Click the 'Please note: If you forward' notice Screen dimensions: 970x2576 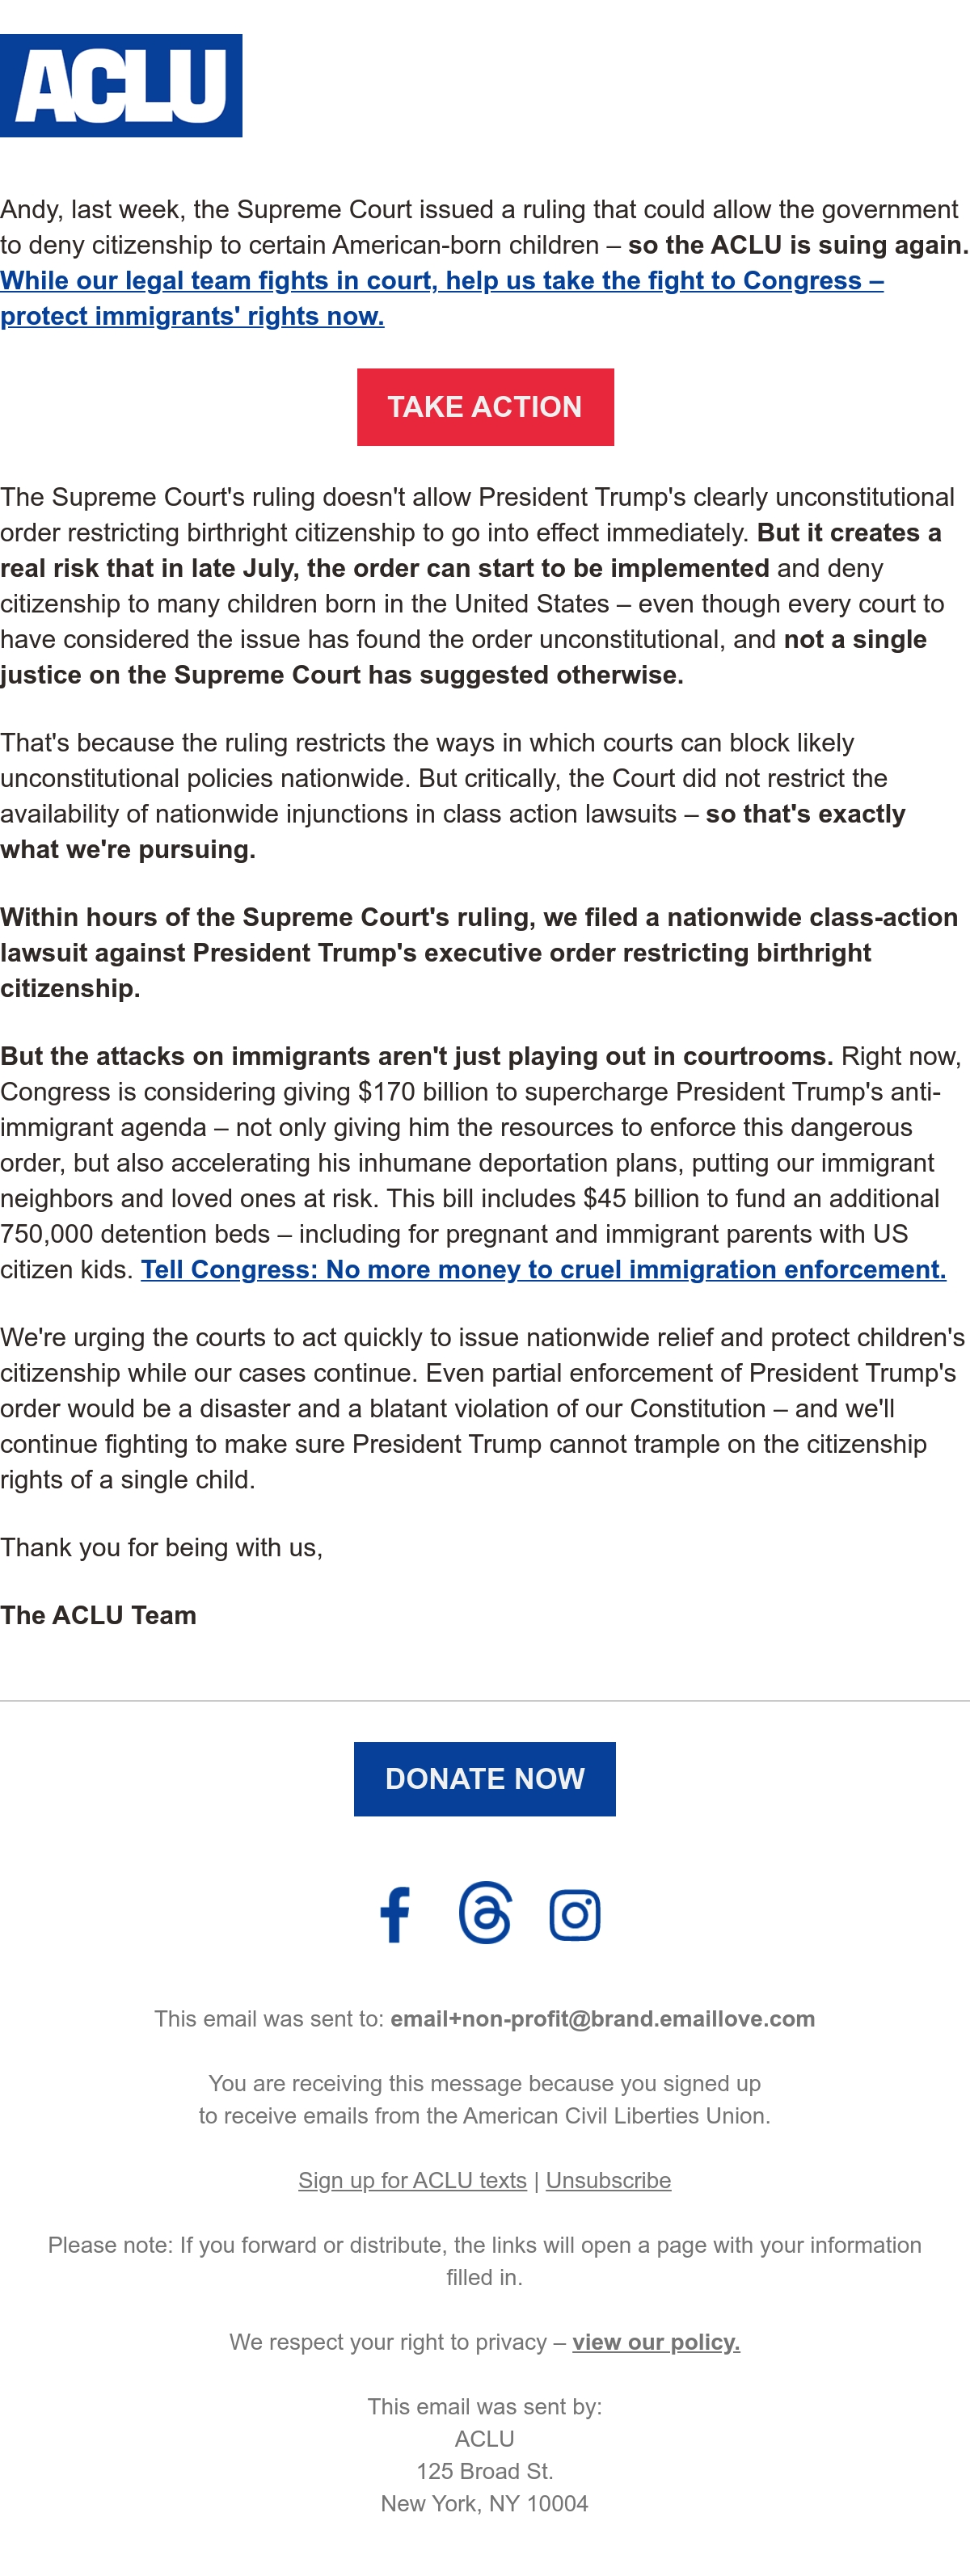[485, 2261]
